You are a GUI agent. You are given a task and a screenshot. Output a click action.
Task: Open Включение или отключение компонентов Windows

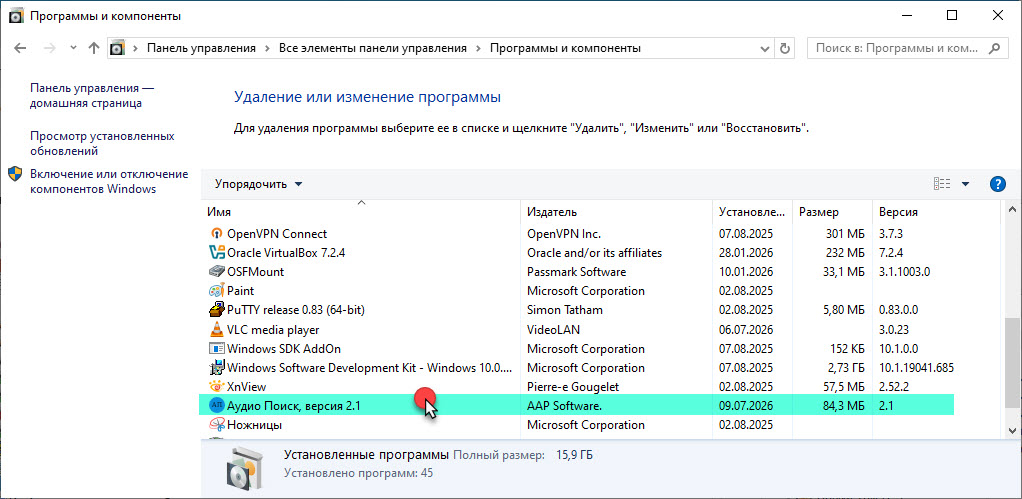click(109, 182)
